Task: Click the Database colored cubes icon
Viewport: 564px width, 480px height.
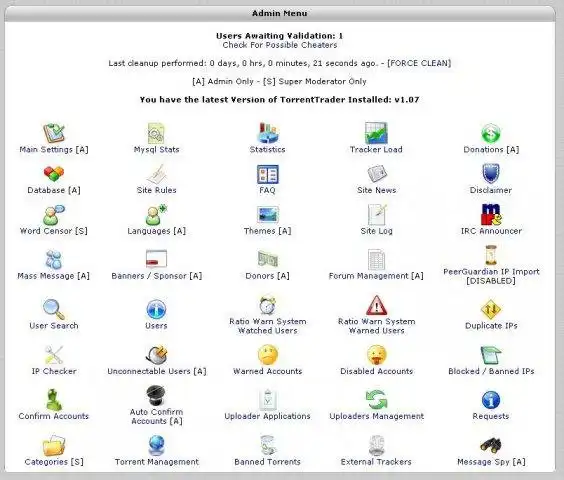Action: (x=54, y=174)
